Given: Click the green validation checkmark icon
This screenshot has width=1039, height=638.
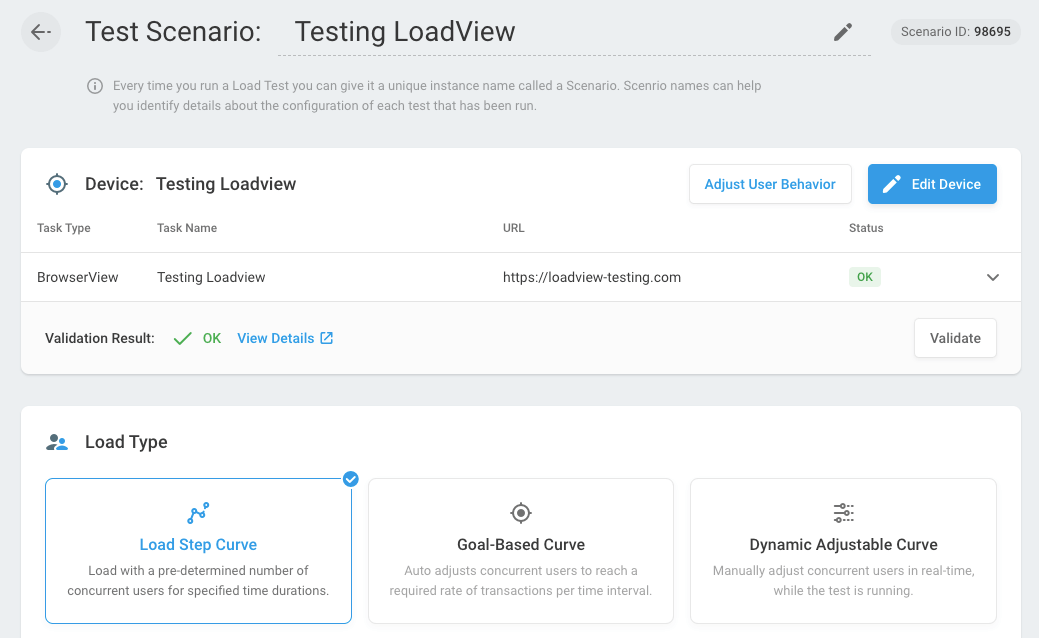Looking at the screenshot, I should (x=182, y=339).
